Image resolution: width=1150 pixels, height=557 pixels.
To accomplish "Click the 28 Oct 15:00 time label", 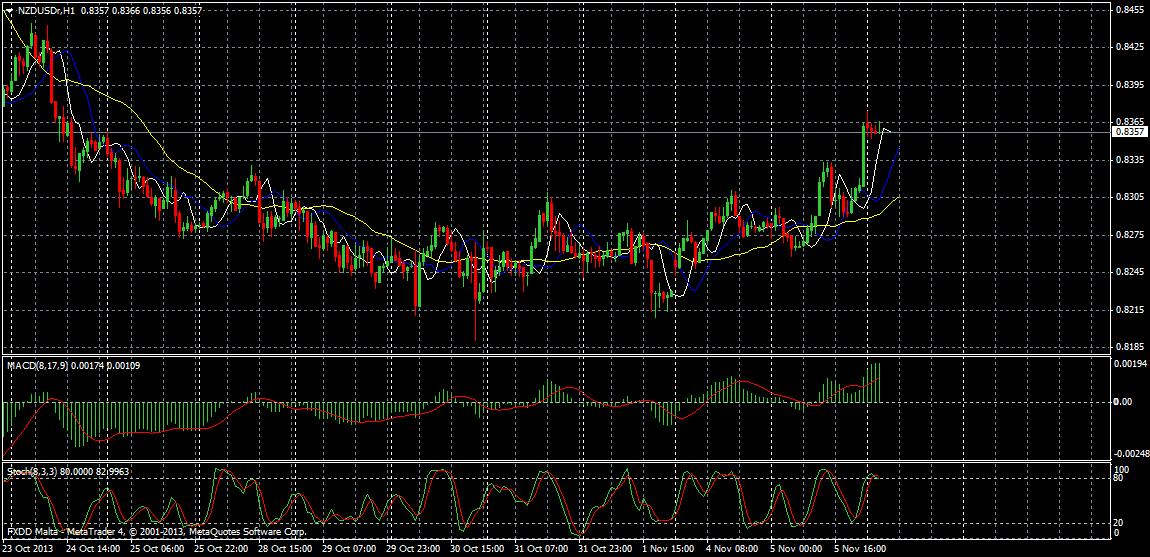I will click(x=286, y=549).
